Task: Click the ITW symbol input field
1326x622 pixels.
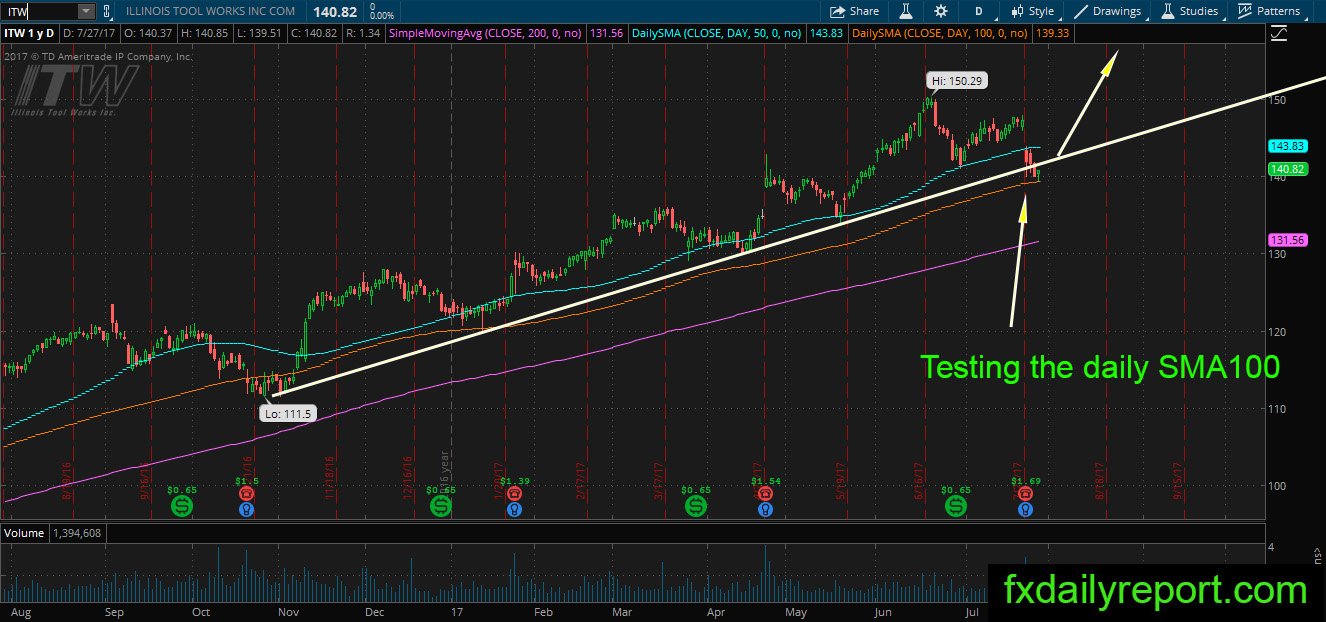Action: point(38,11)
